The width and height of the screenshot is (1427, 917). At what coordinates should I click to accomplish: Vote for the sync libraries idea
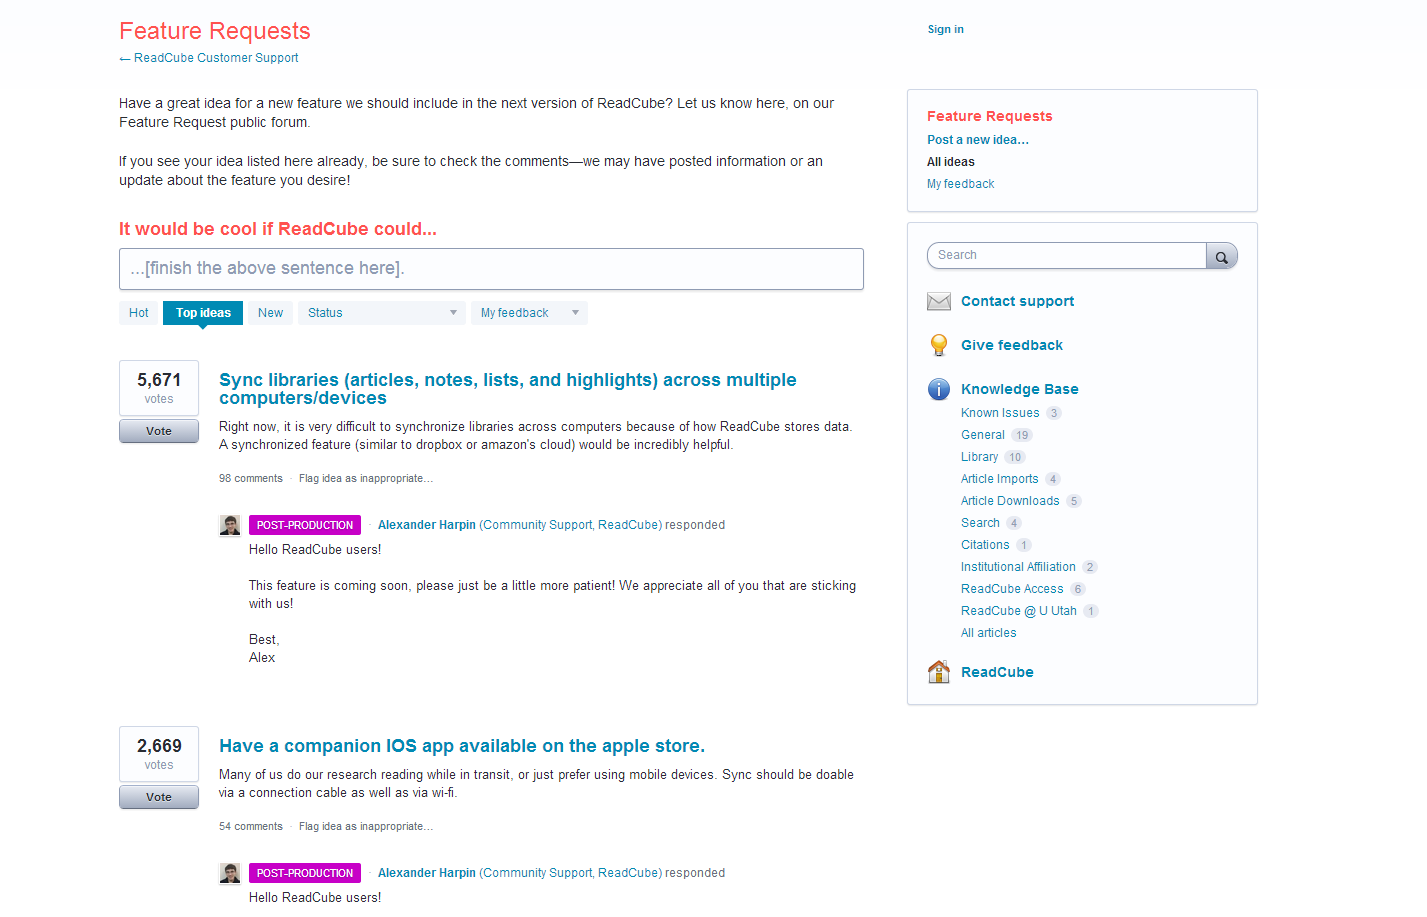[x=159, y=431]
